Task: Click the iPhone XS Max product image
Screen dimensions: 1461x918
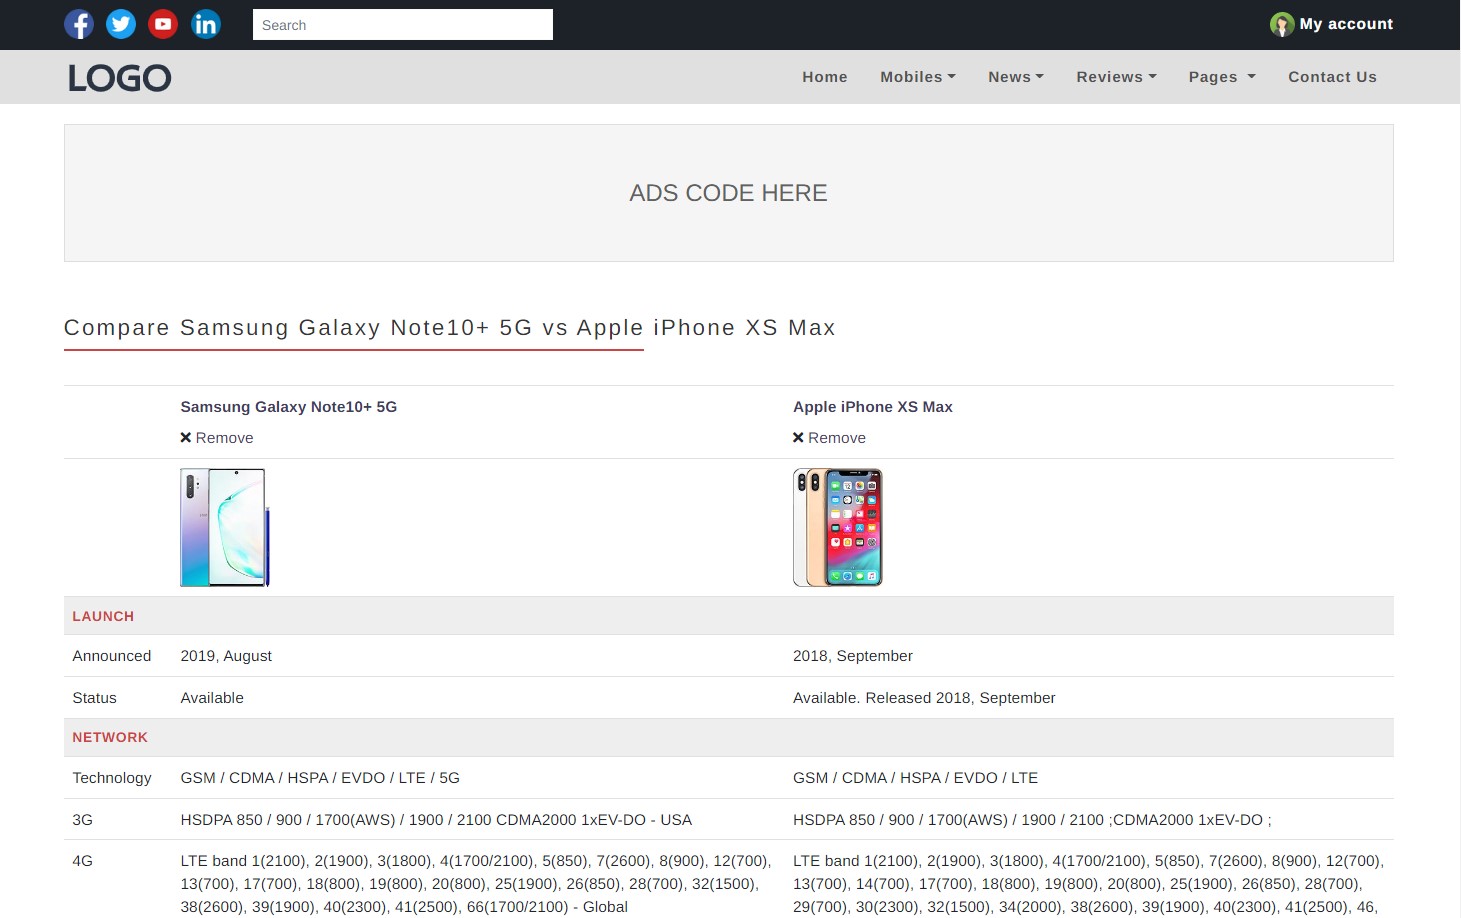Action: pos(837,527)
